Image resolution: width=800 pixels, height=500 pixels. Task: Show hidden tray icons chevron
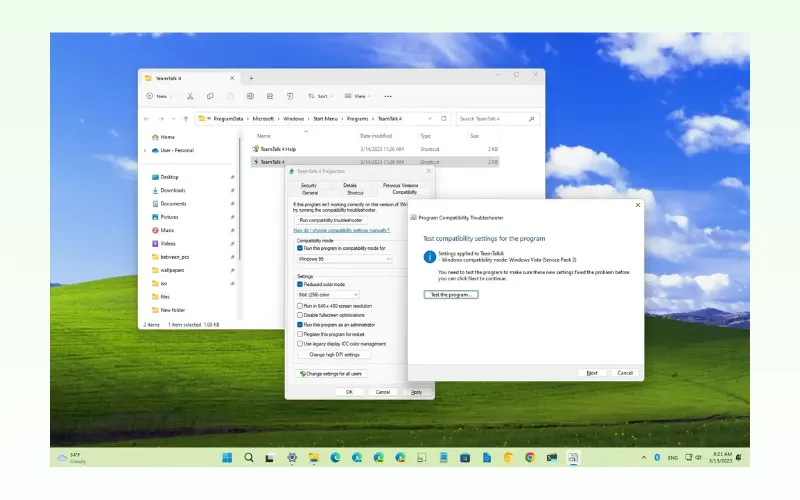643,458
